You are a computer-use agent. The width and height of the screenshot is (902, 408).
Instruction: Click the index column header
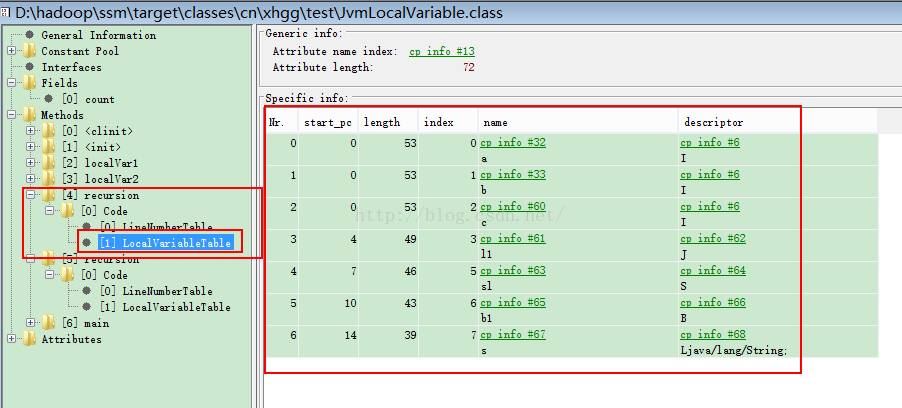click(448, 122)
